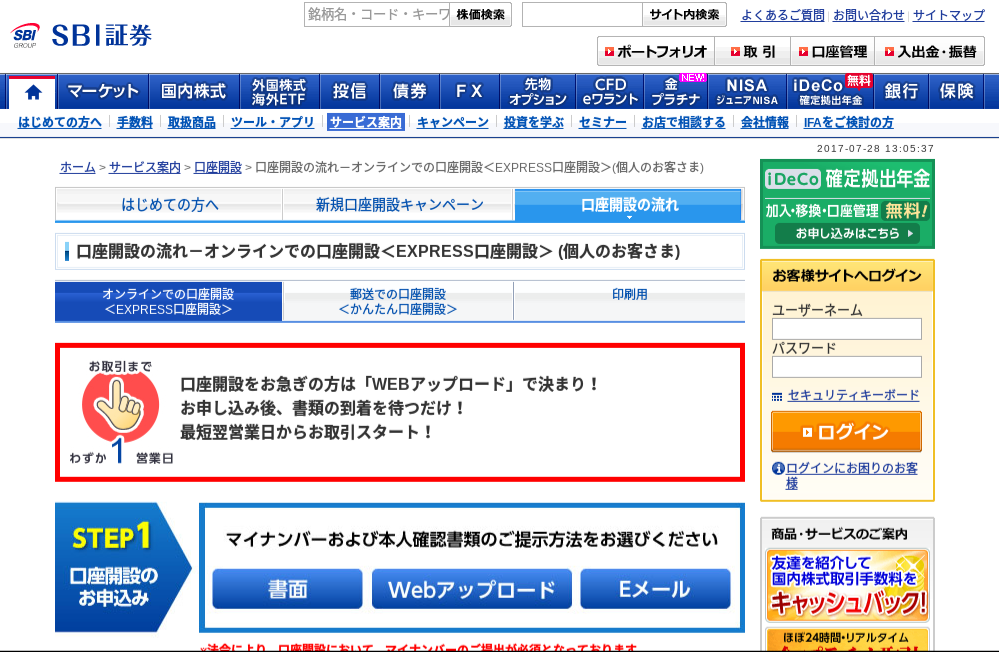Click the セキュリティキーボード link text
The width and height of the screenshot is (999, 652).
853,395
